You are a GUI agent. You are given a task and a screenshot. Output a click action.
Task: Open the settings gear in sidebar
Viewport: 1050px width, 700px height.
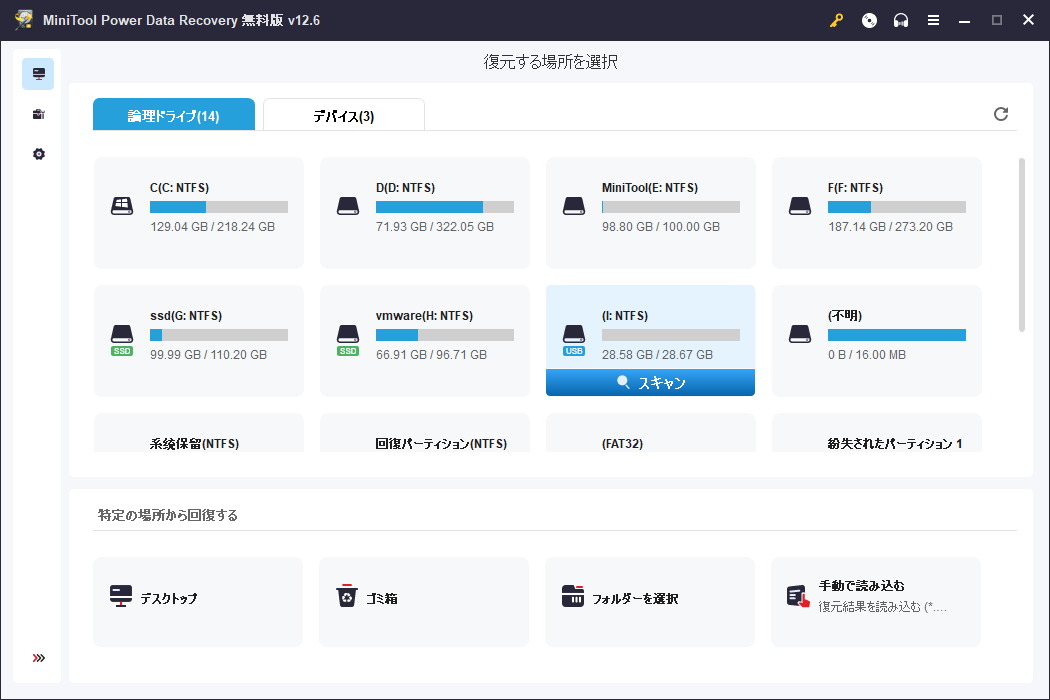point(38,154)
